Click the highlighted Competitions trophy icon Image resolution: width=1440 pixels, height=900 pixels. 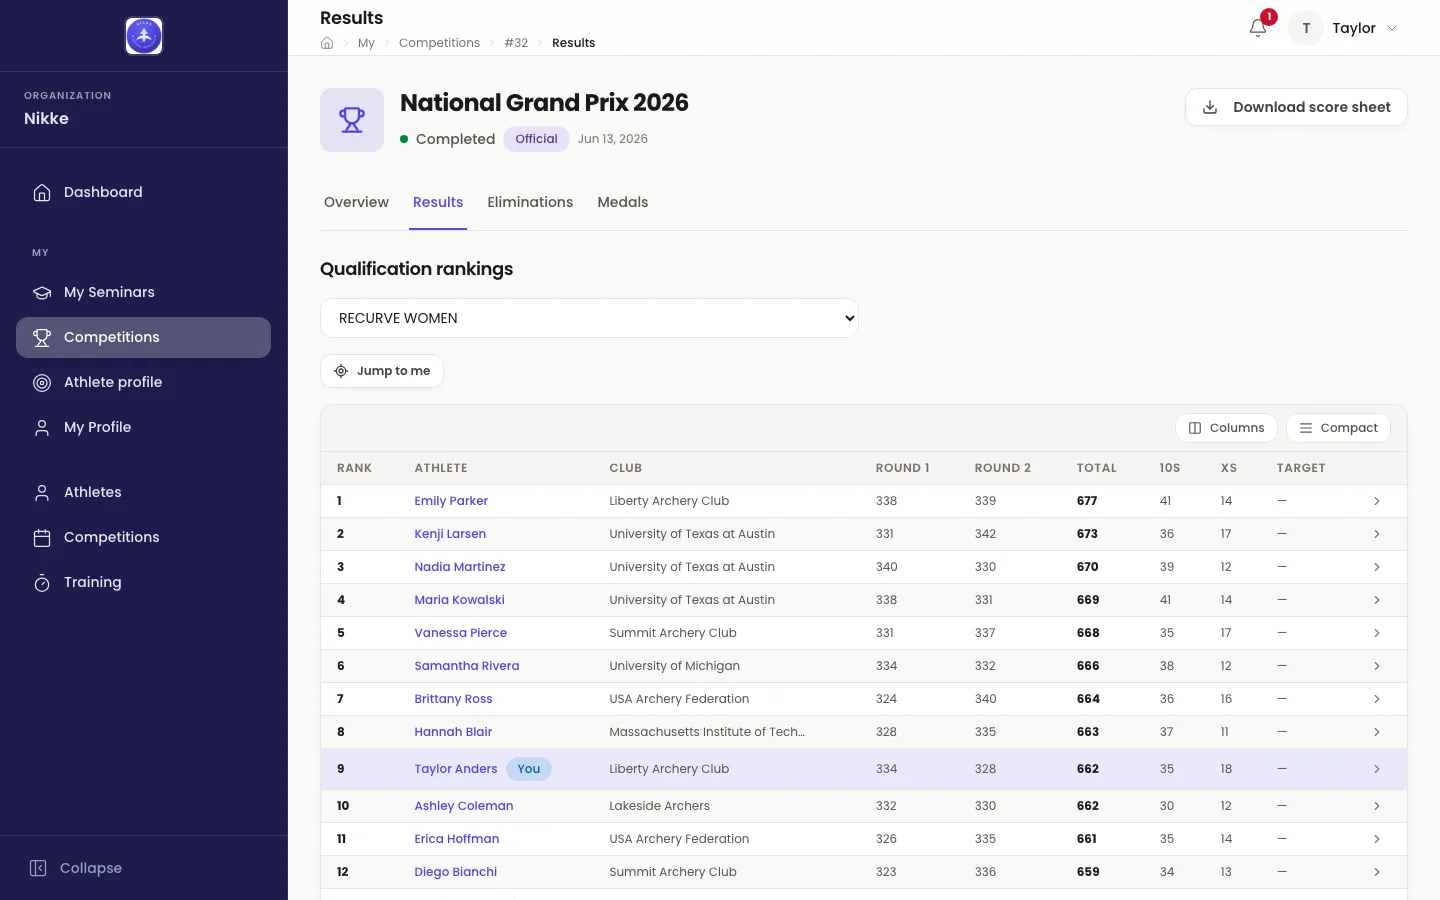coord(42,337)
